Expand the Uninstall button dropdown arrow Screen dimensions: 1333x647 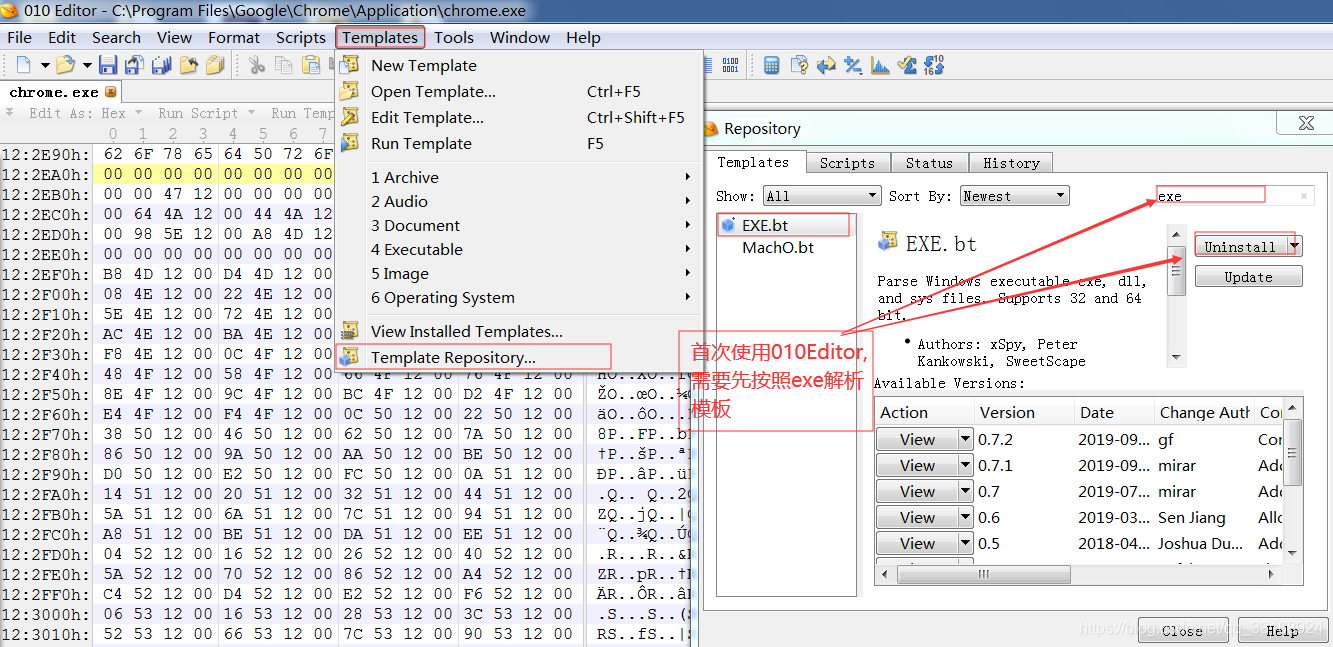pyautogui.click(x=1295, y=246)
